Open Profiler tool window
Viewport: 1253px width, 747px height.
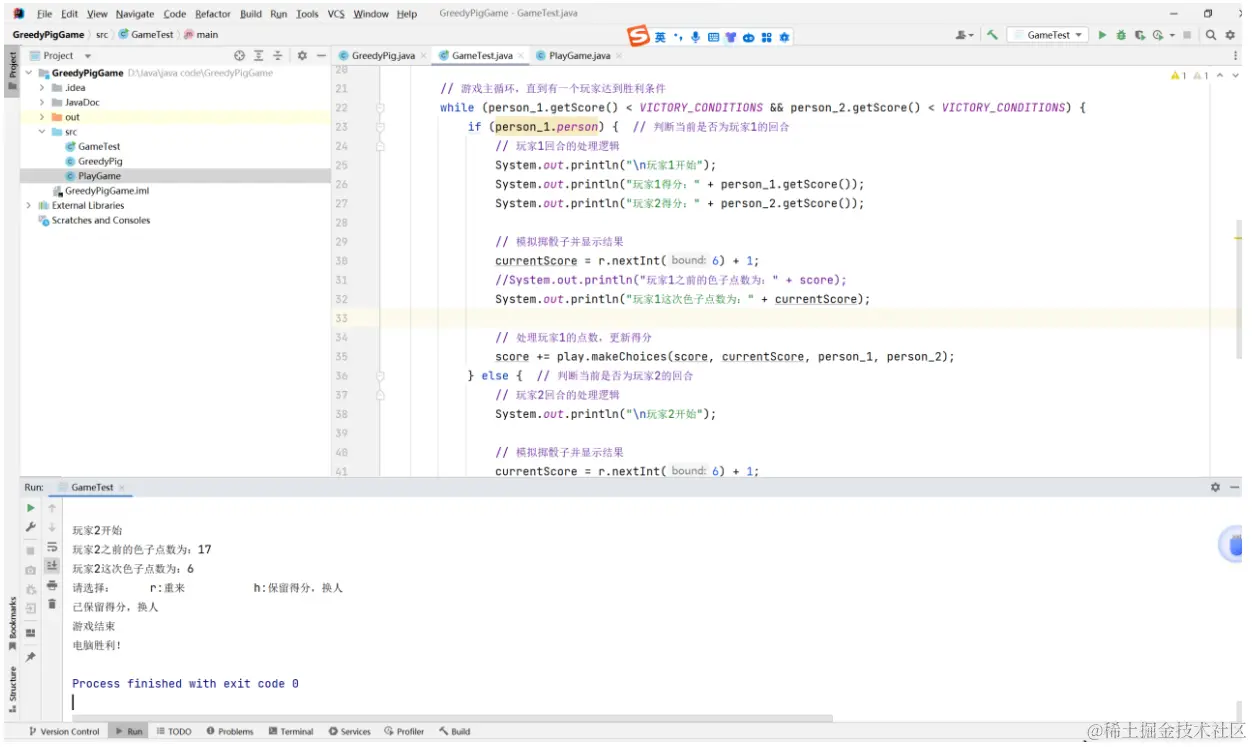(x=404, y=731)
